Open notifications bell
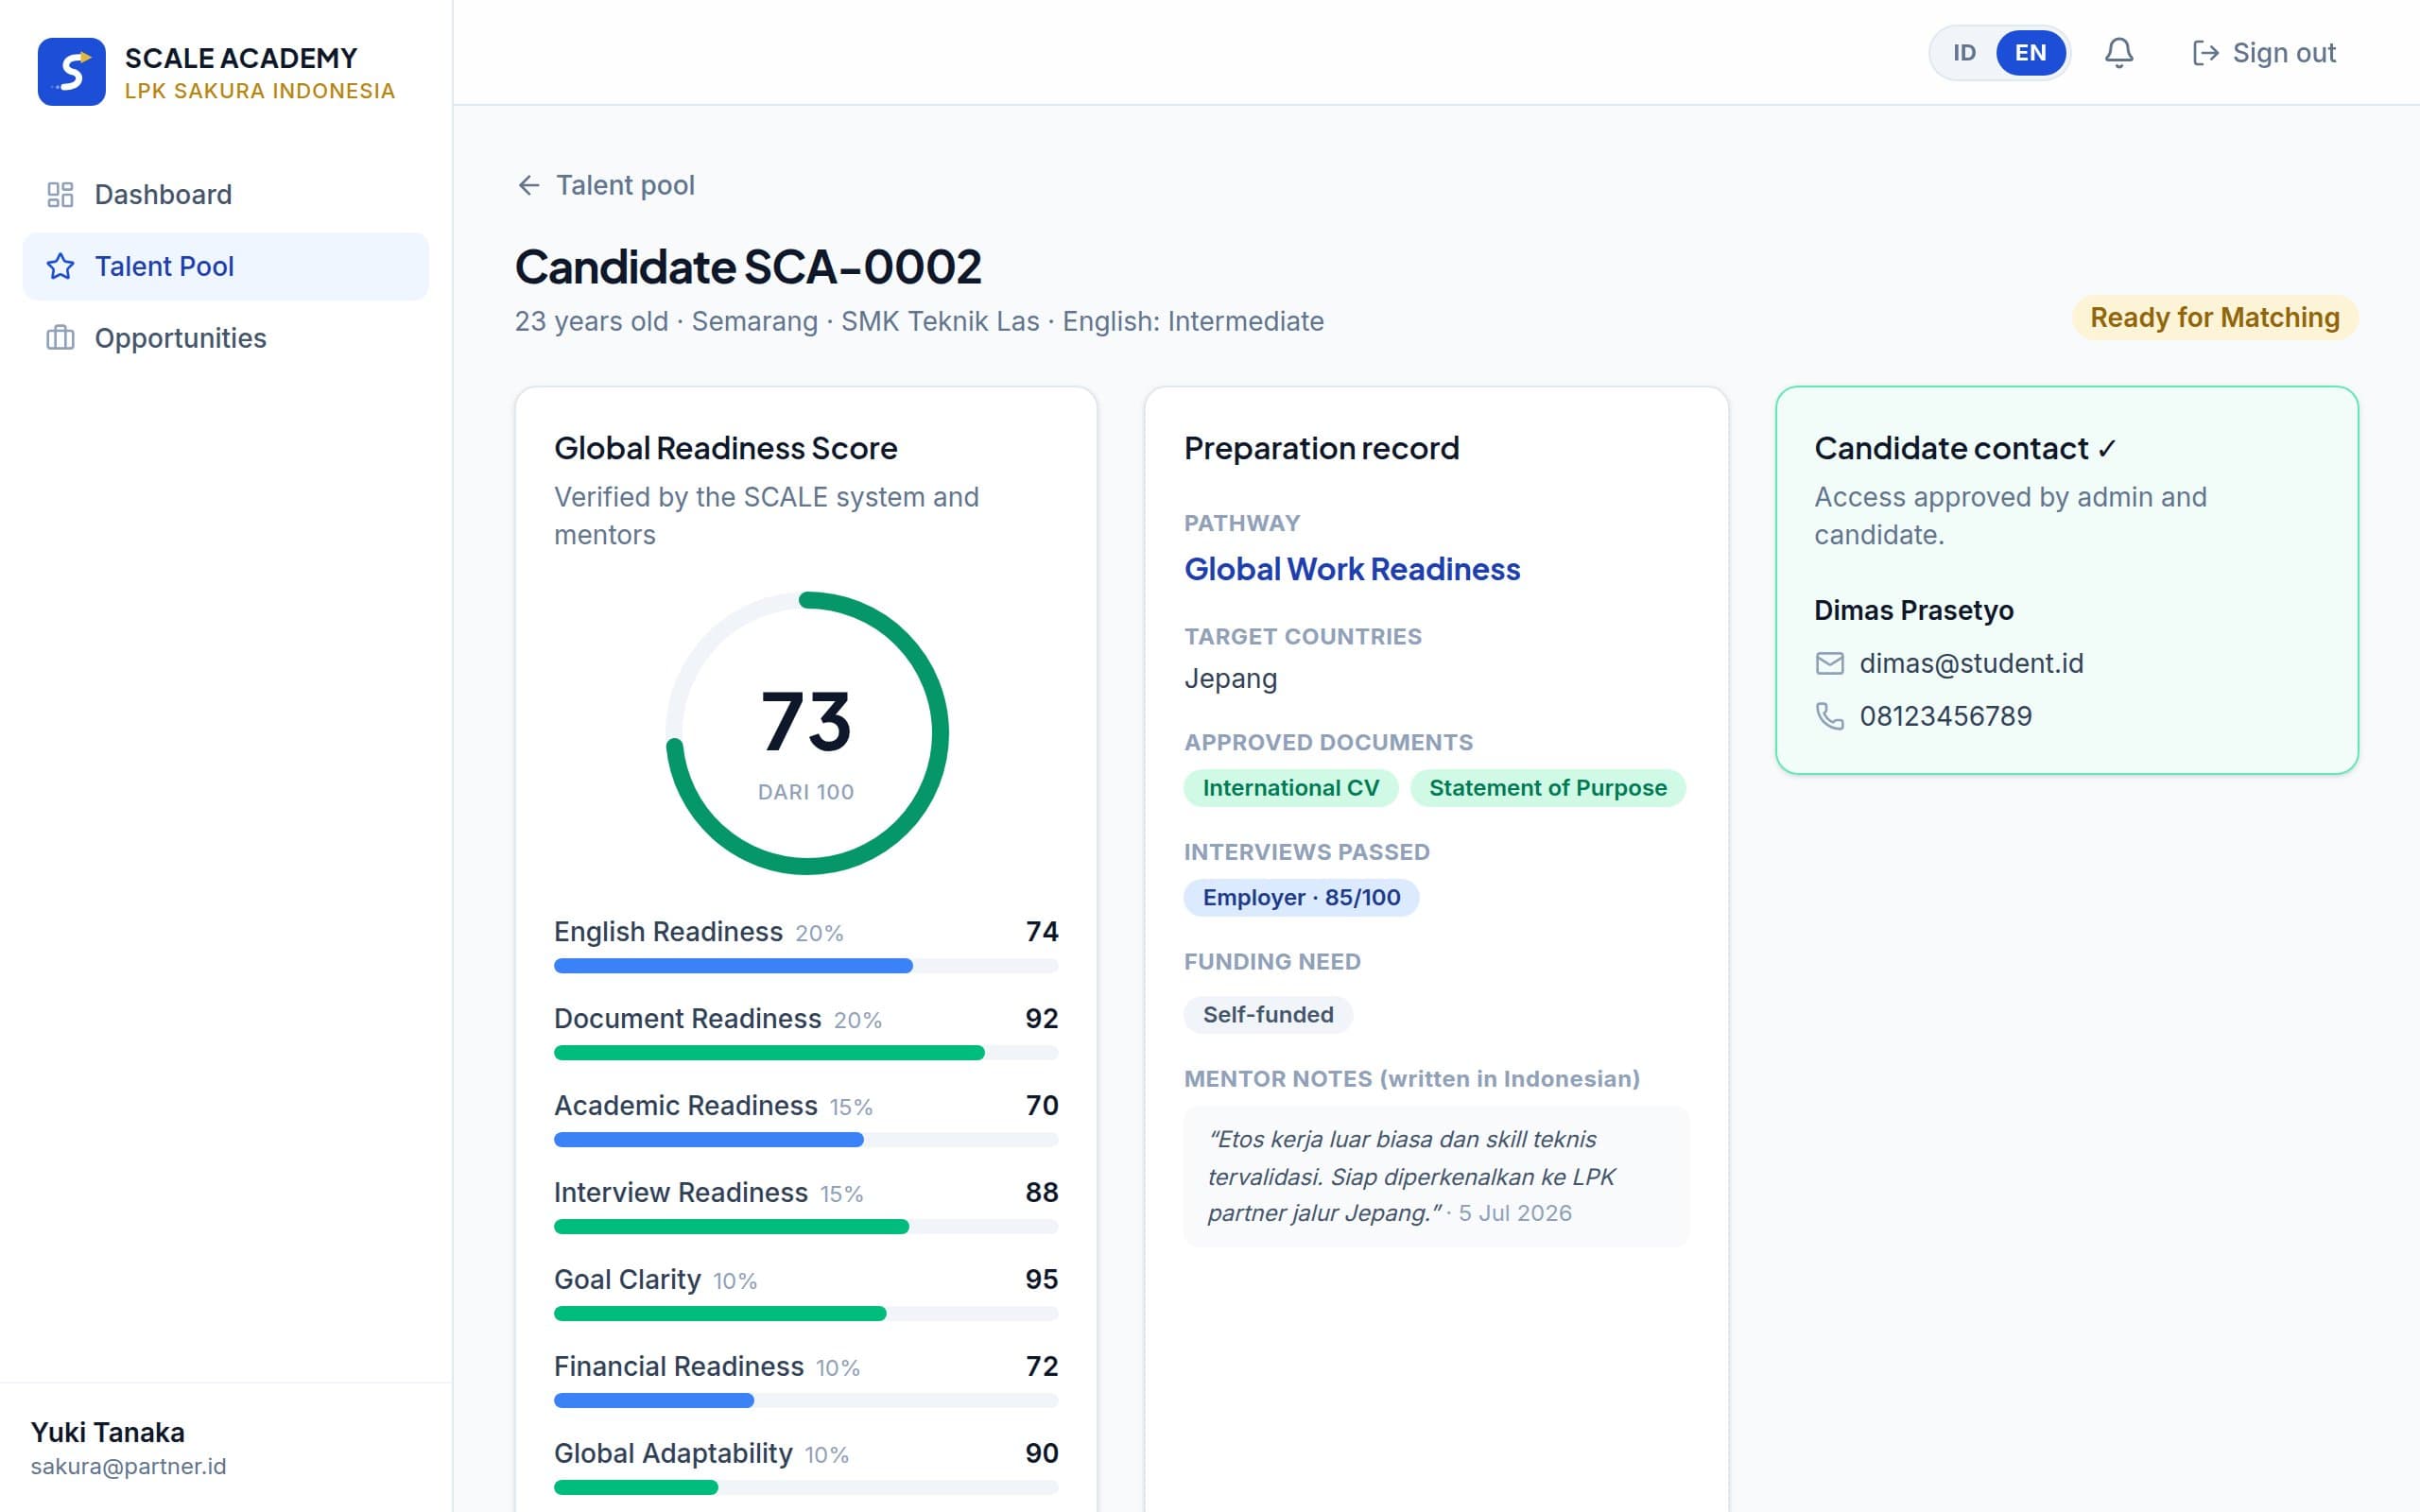Screen dimensions: 2420x1512 pyautogui.click(x=2119, y=53)
